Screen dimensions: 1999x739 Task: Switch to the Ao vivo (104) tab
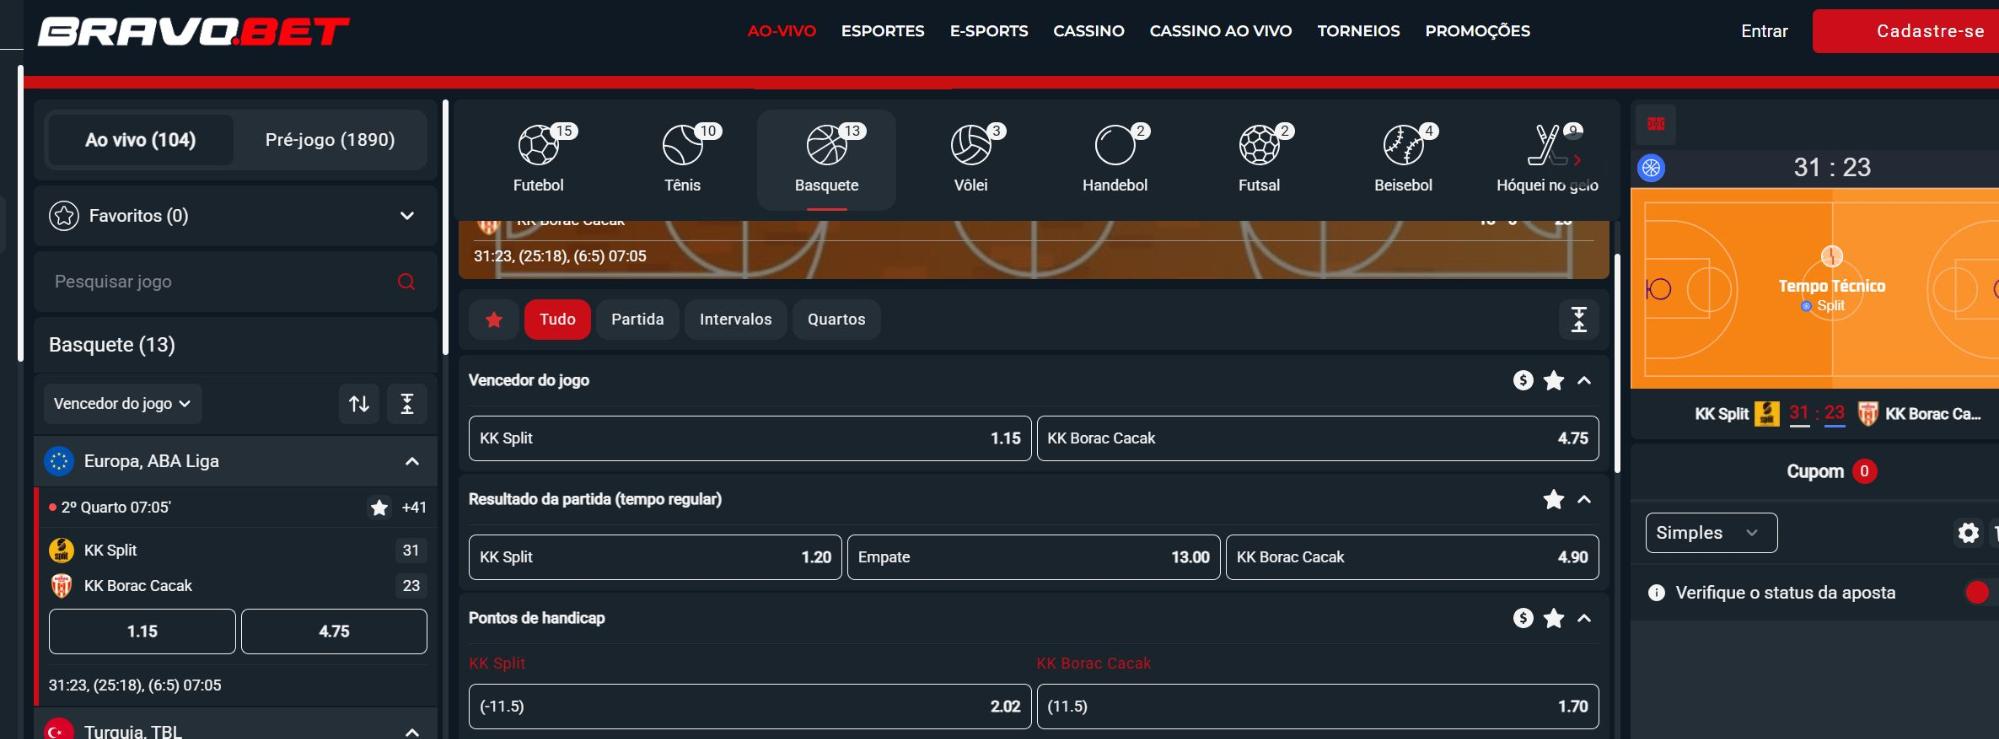point(140,140)
